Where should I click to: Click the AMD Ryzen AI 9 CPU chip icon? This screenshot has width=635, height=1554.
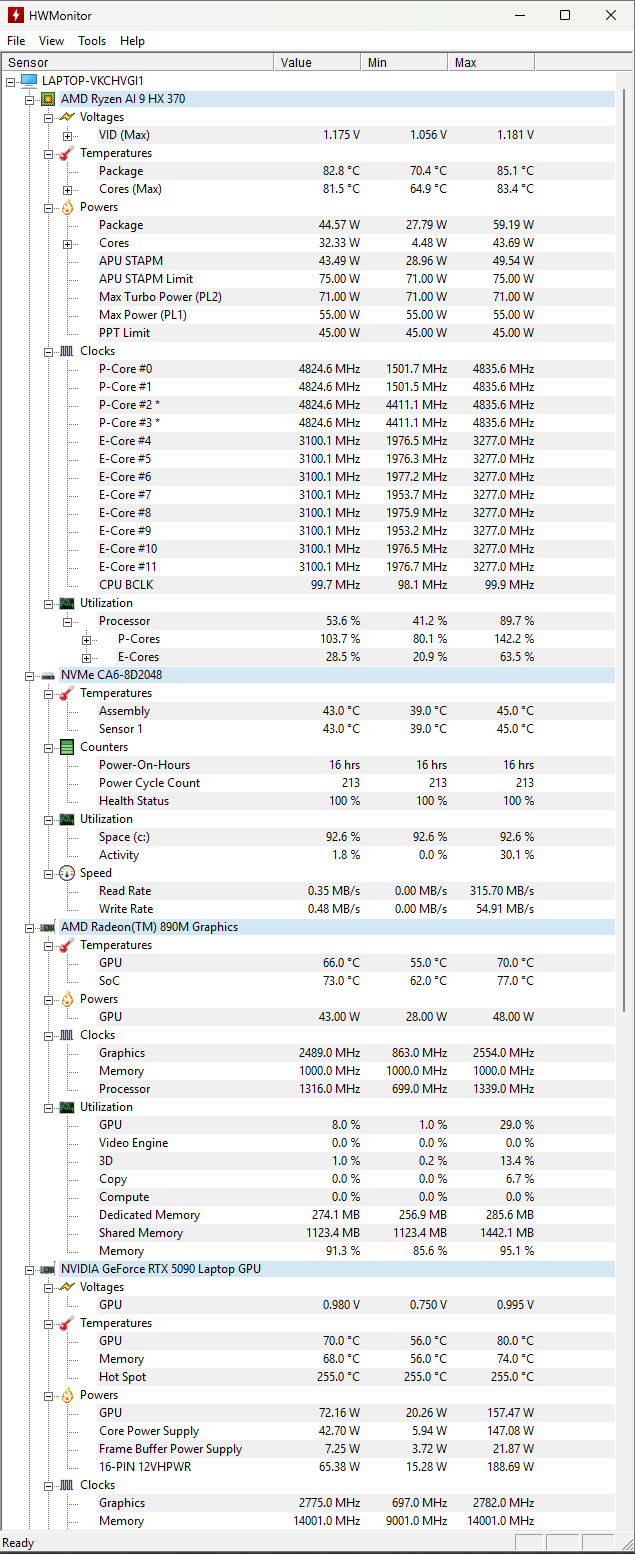click(48, 99)
